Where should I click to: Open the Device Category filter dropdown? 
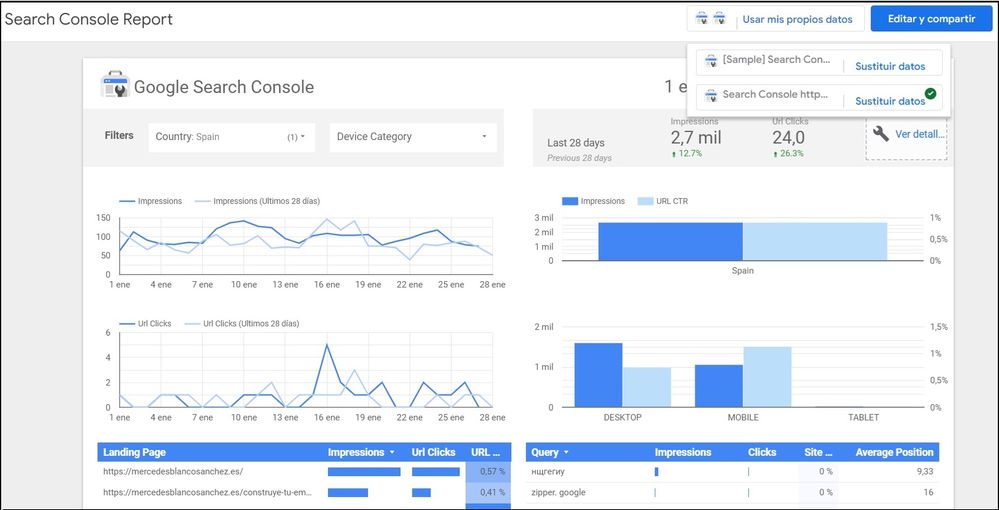pos(413,137)
